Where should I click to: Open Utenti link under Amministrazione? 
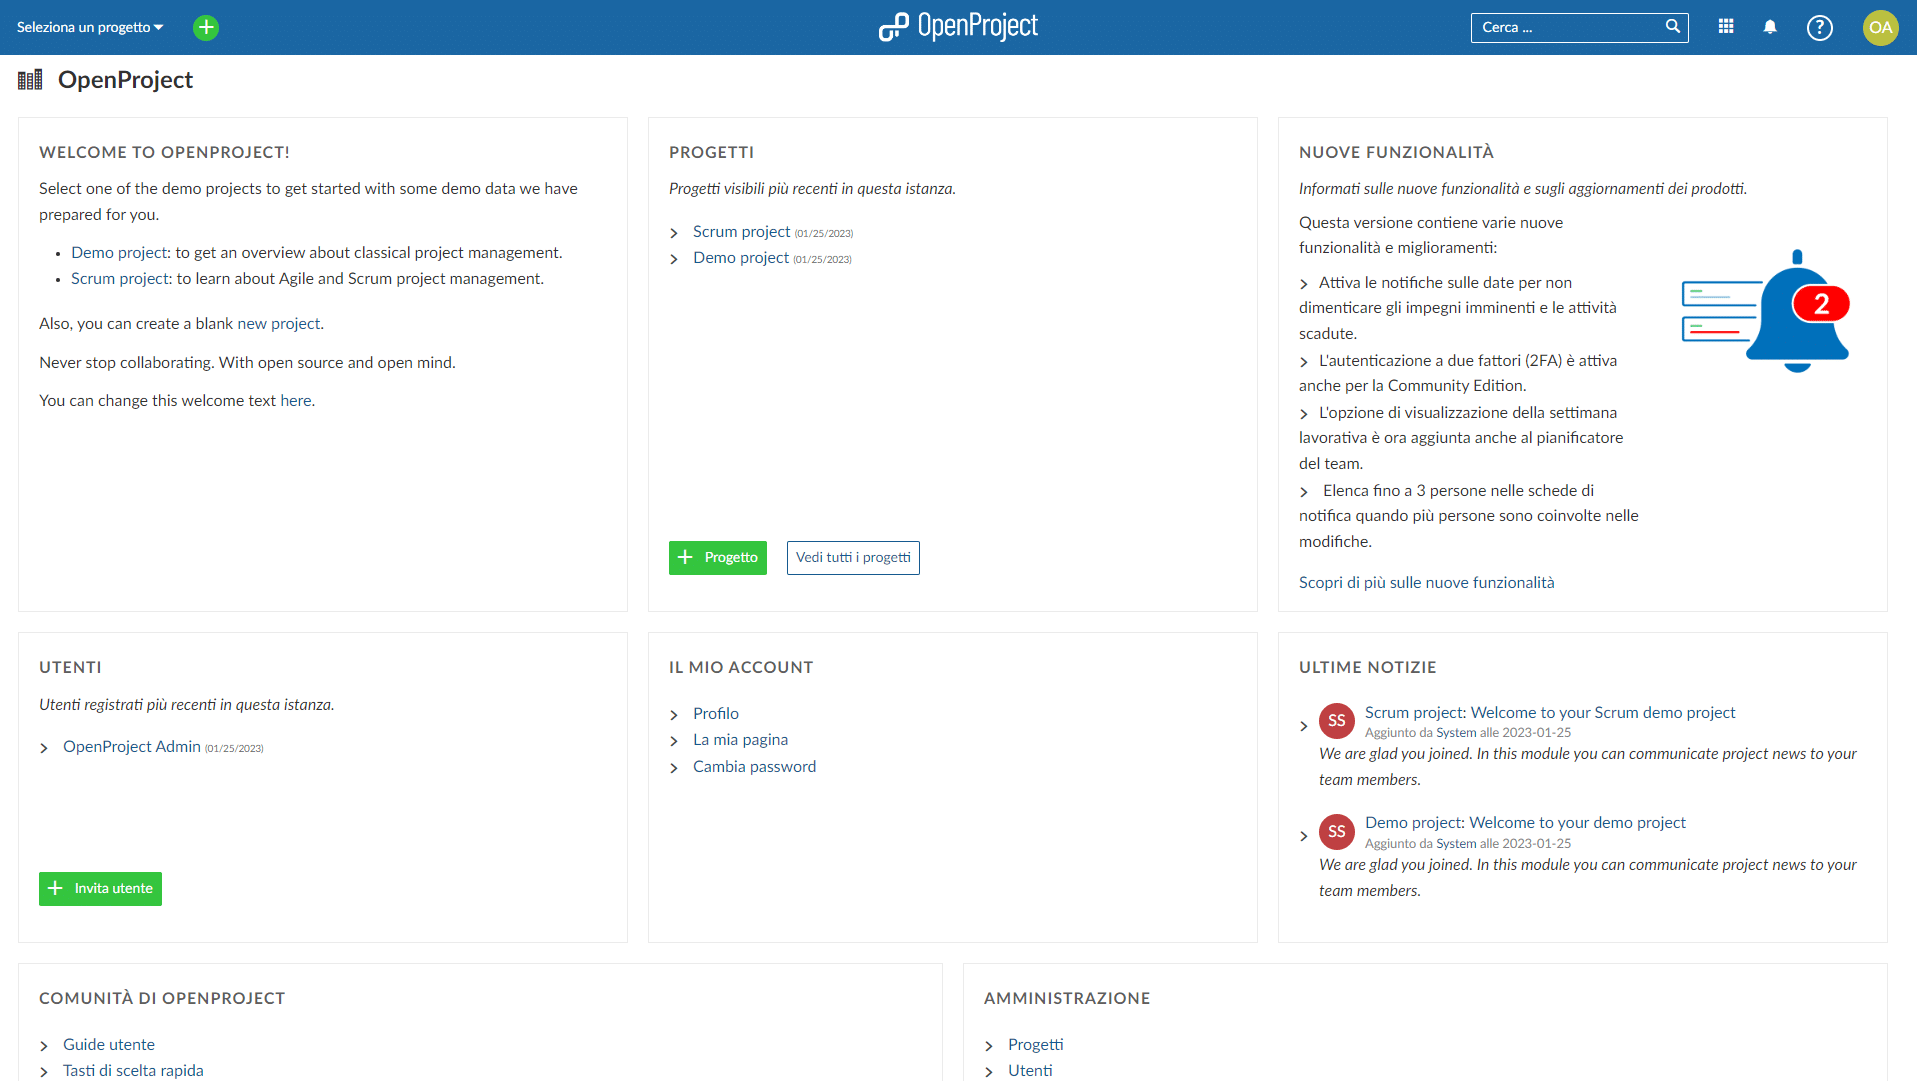pos(1030,1071)
